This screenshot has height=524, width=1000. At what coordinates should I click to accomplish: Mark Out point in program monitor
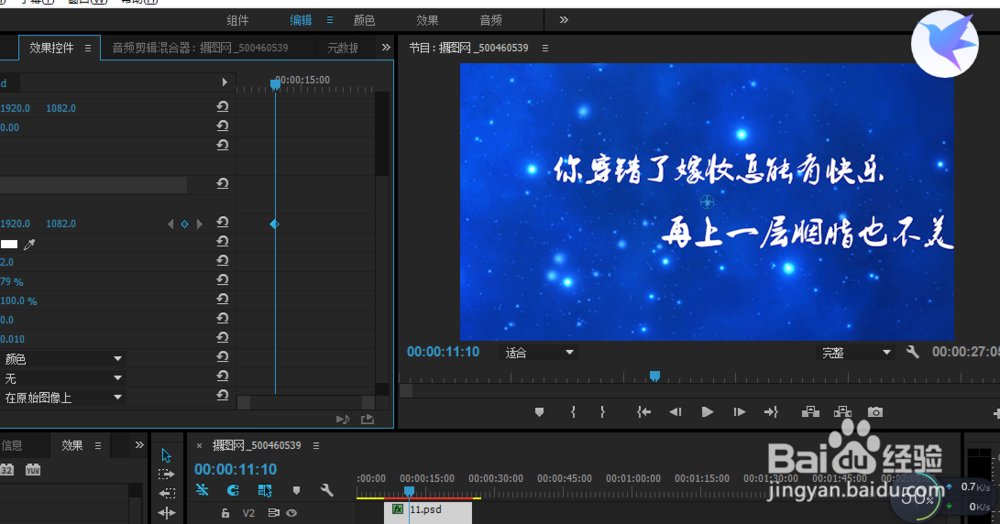click(x=603, y=412)
